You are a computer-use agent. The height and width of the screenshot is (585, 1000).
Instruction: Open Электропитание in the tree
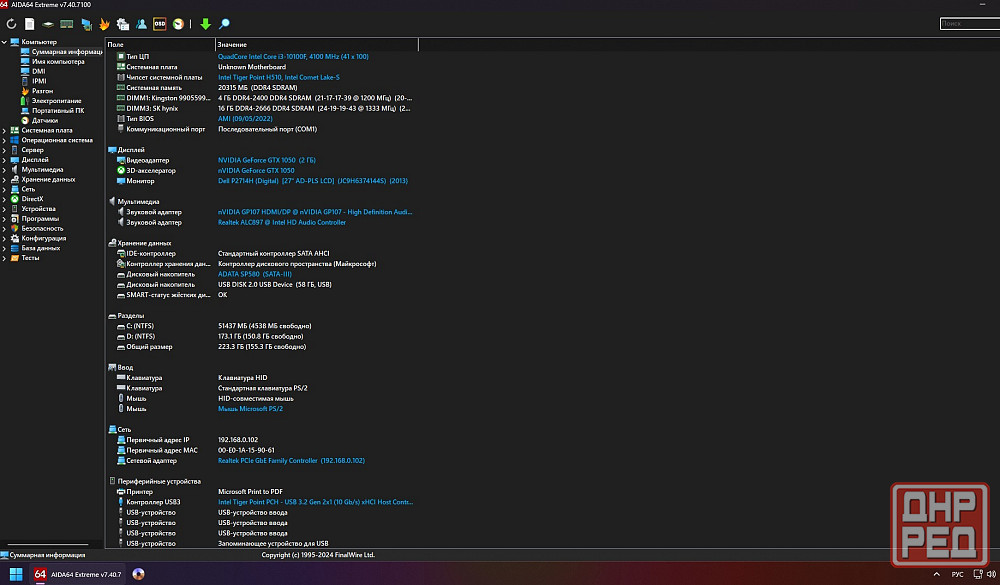pyautogui.click(x=56, y=101)
